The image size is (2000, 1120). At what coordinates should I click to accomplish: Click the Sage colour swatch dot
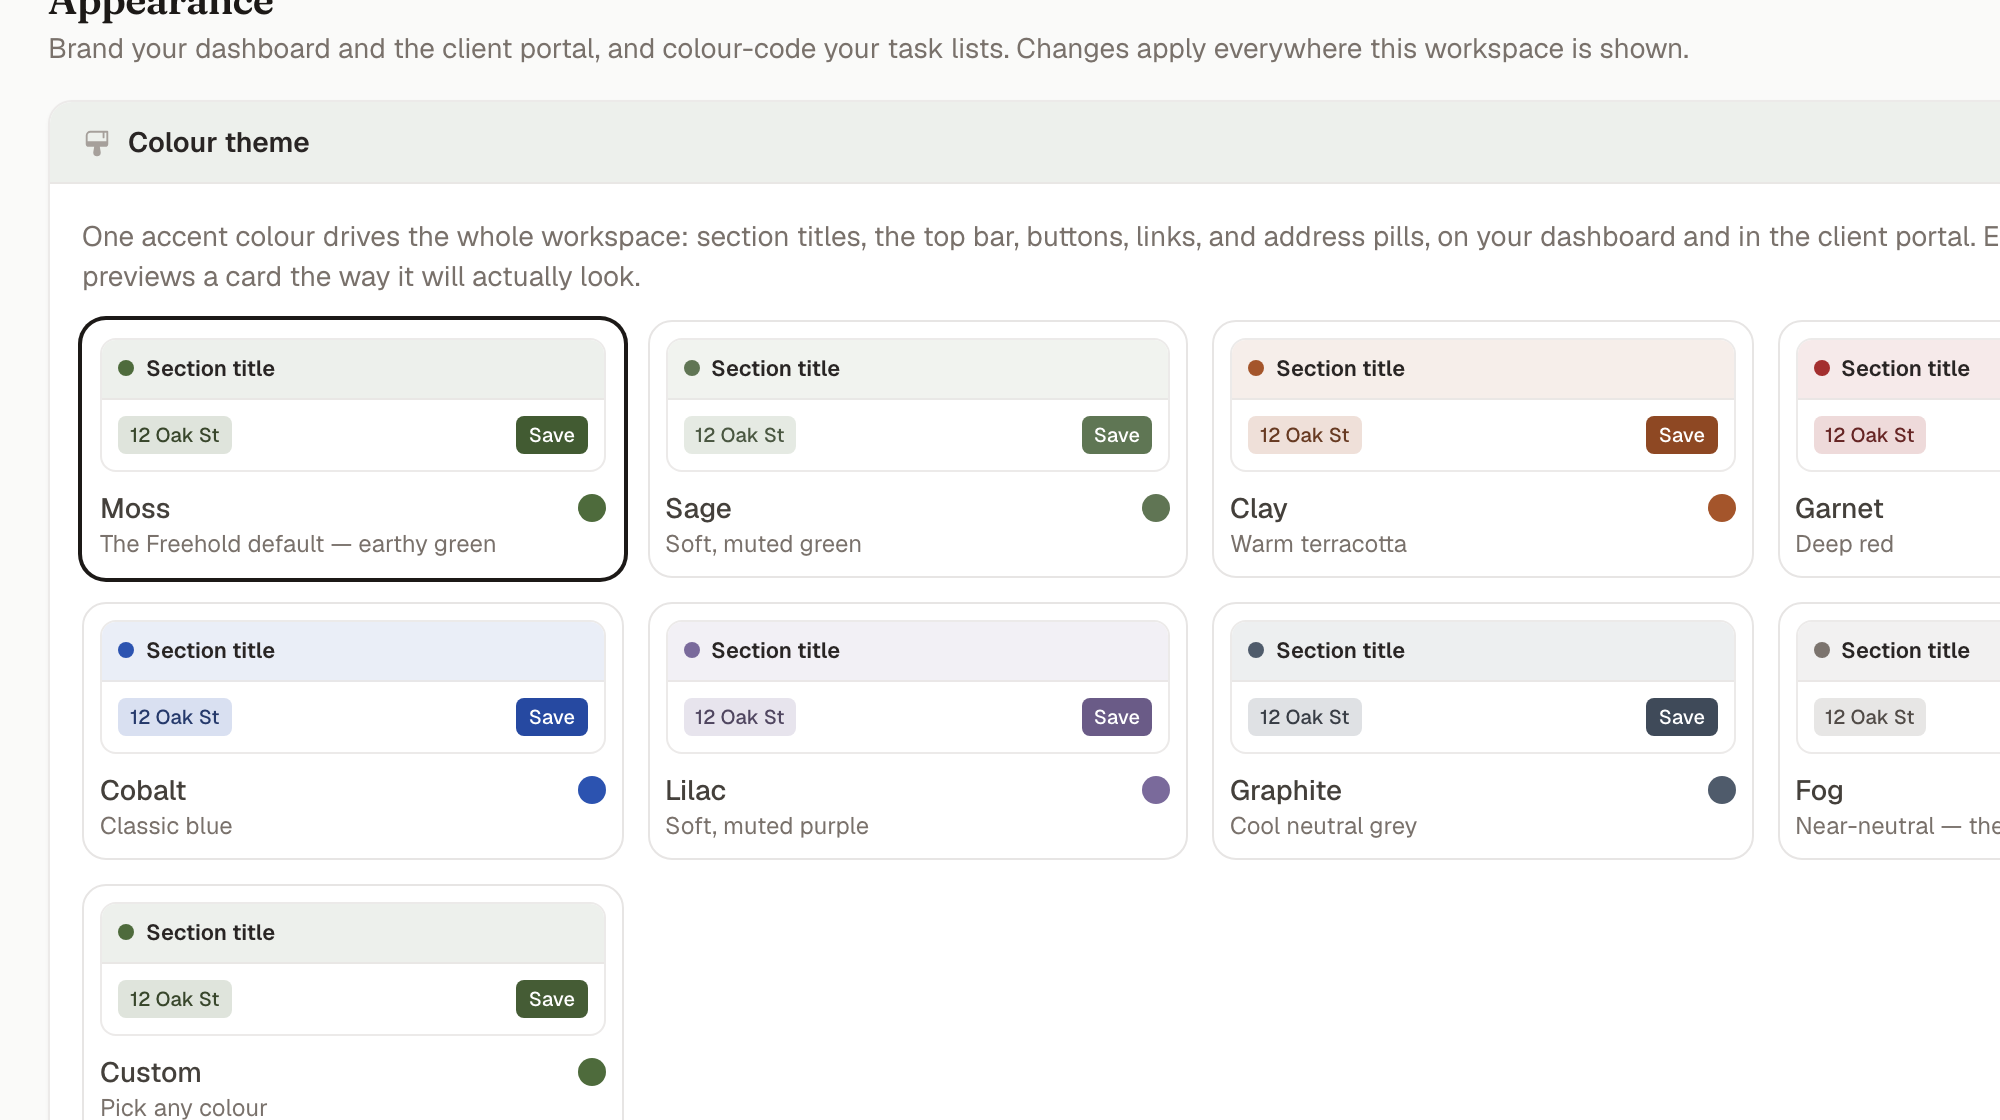1156,508
